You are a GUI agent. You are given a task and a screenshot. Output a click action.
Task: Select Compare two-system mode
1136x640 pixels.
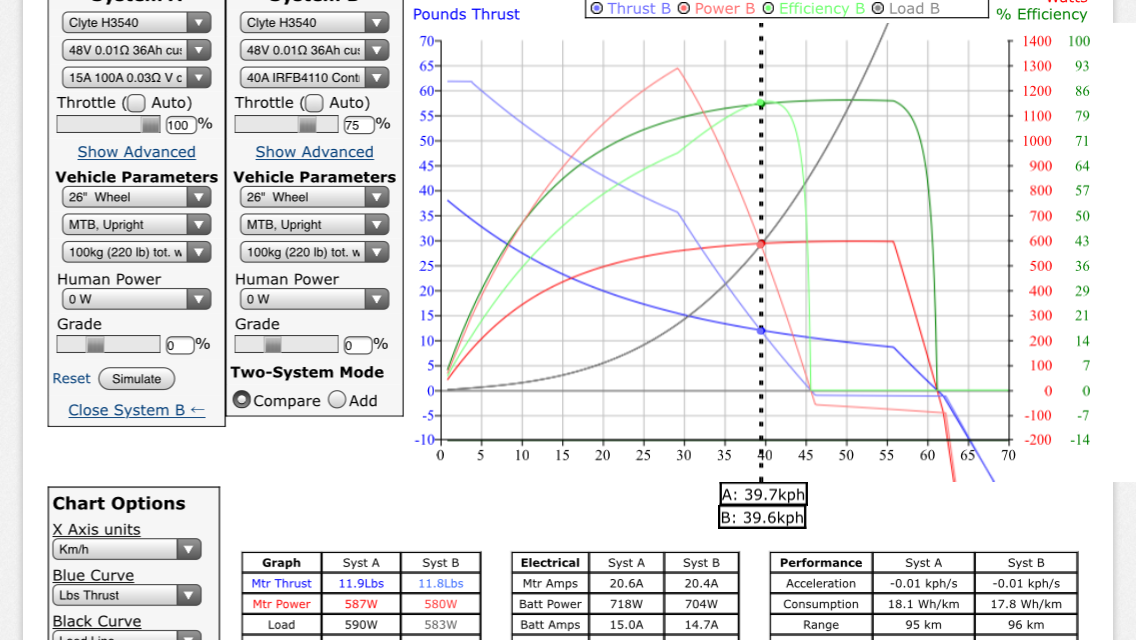pyautogui.click(x=242, y=400)
